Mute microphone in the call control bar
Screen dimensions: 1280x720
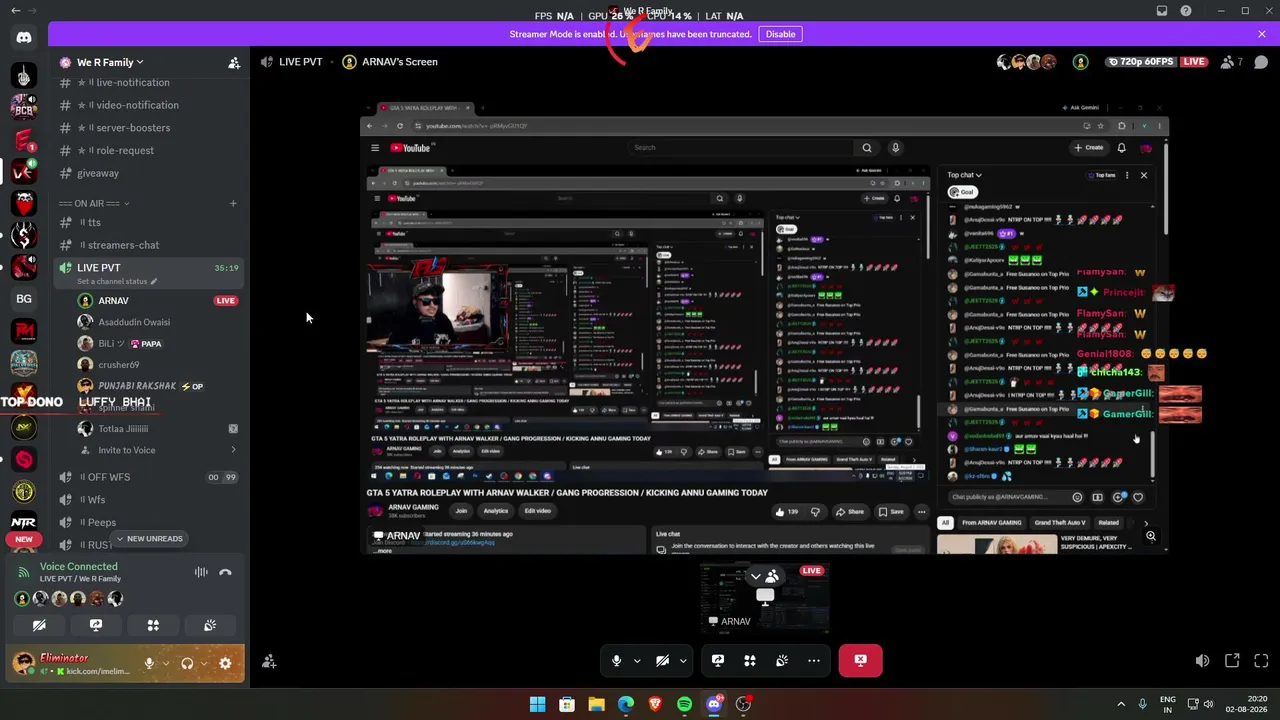pos(616,660)
